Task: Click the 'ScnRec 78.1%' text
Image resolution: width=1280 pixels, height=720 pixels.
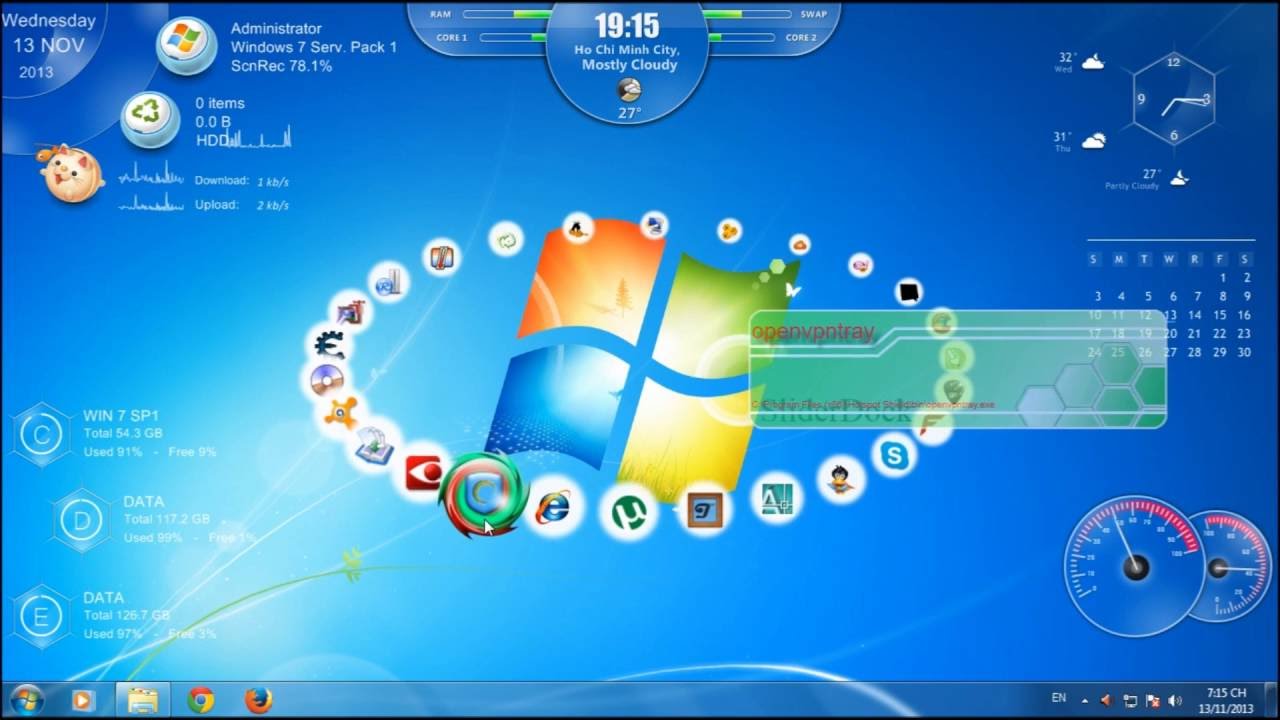Action: click(x=281, y=66)
